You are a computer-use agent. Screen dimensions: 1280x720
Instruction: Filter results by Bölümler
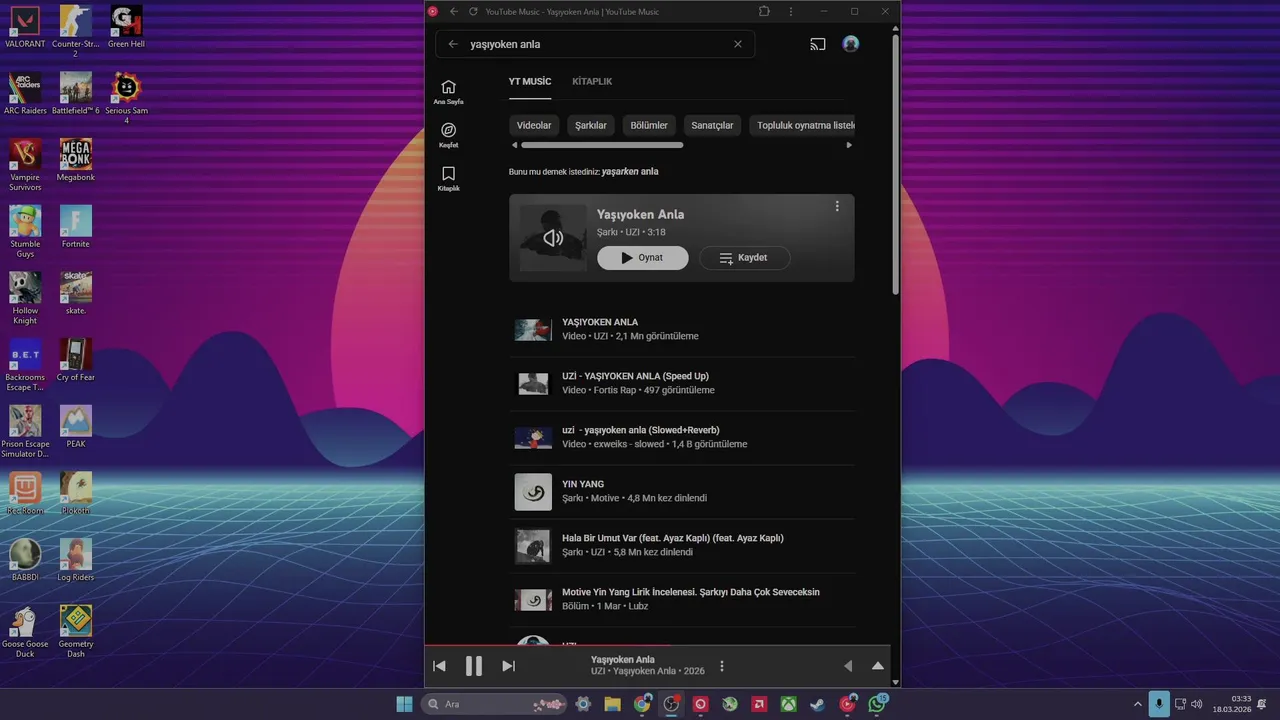click(x=649, y=126)
